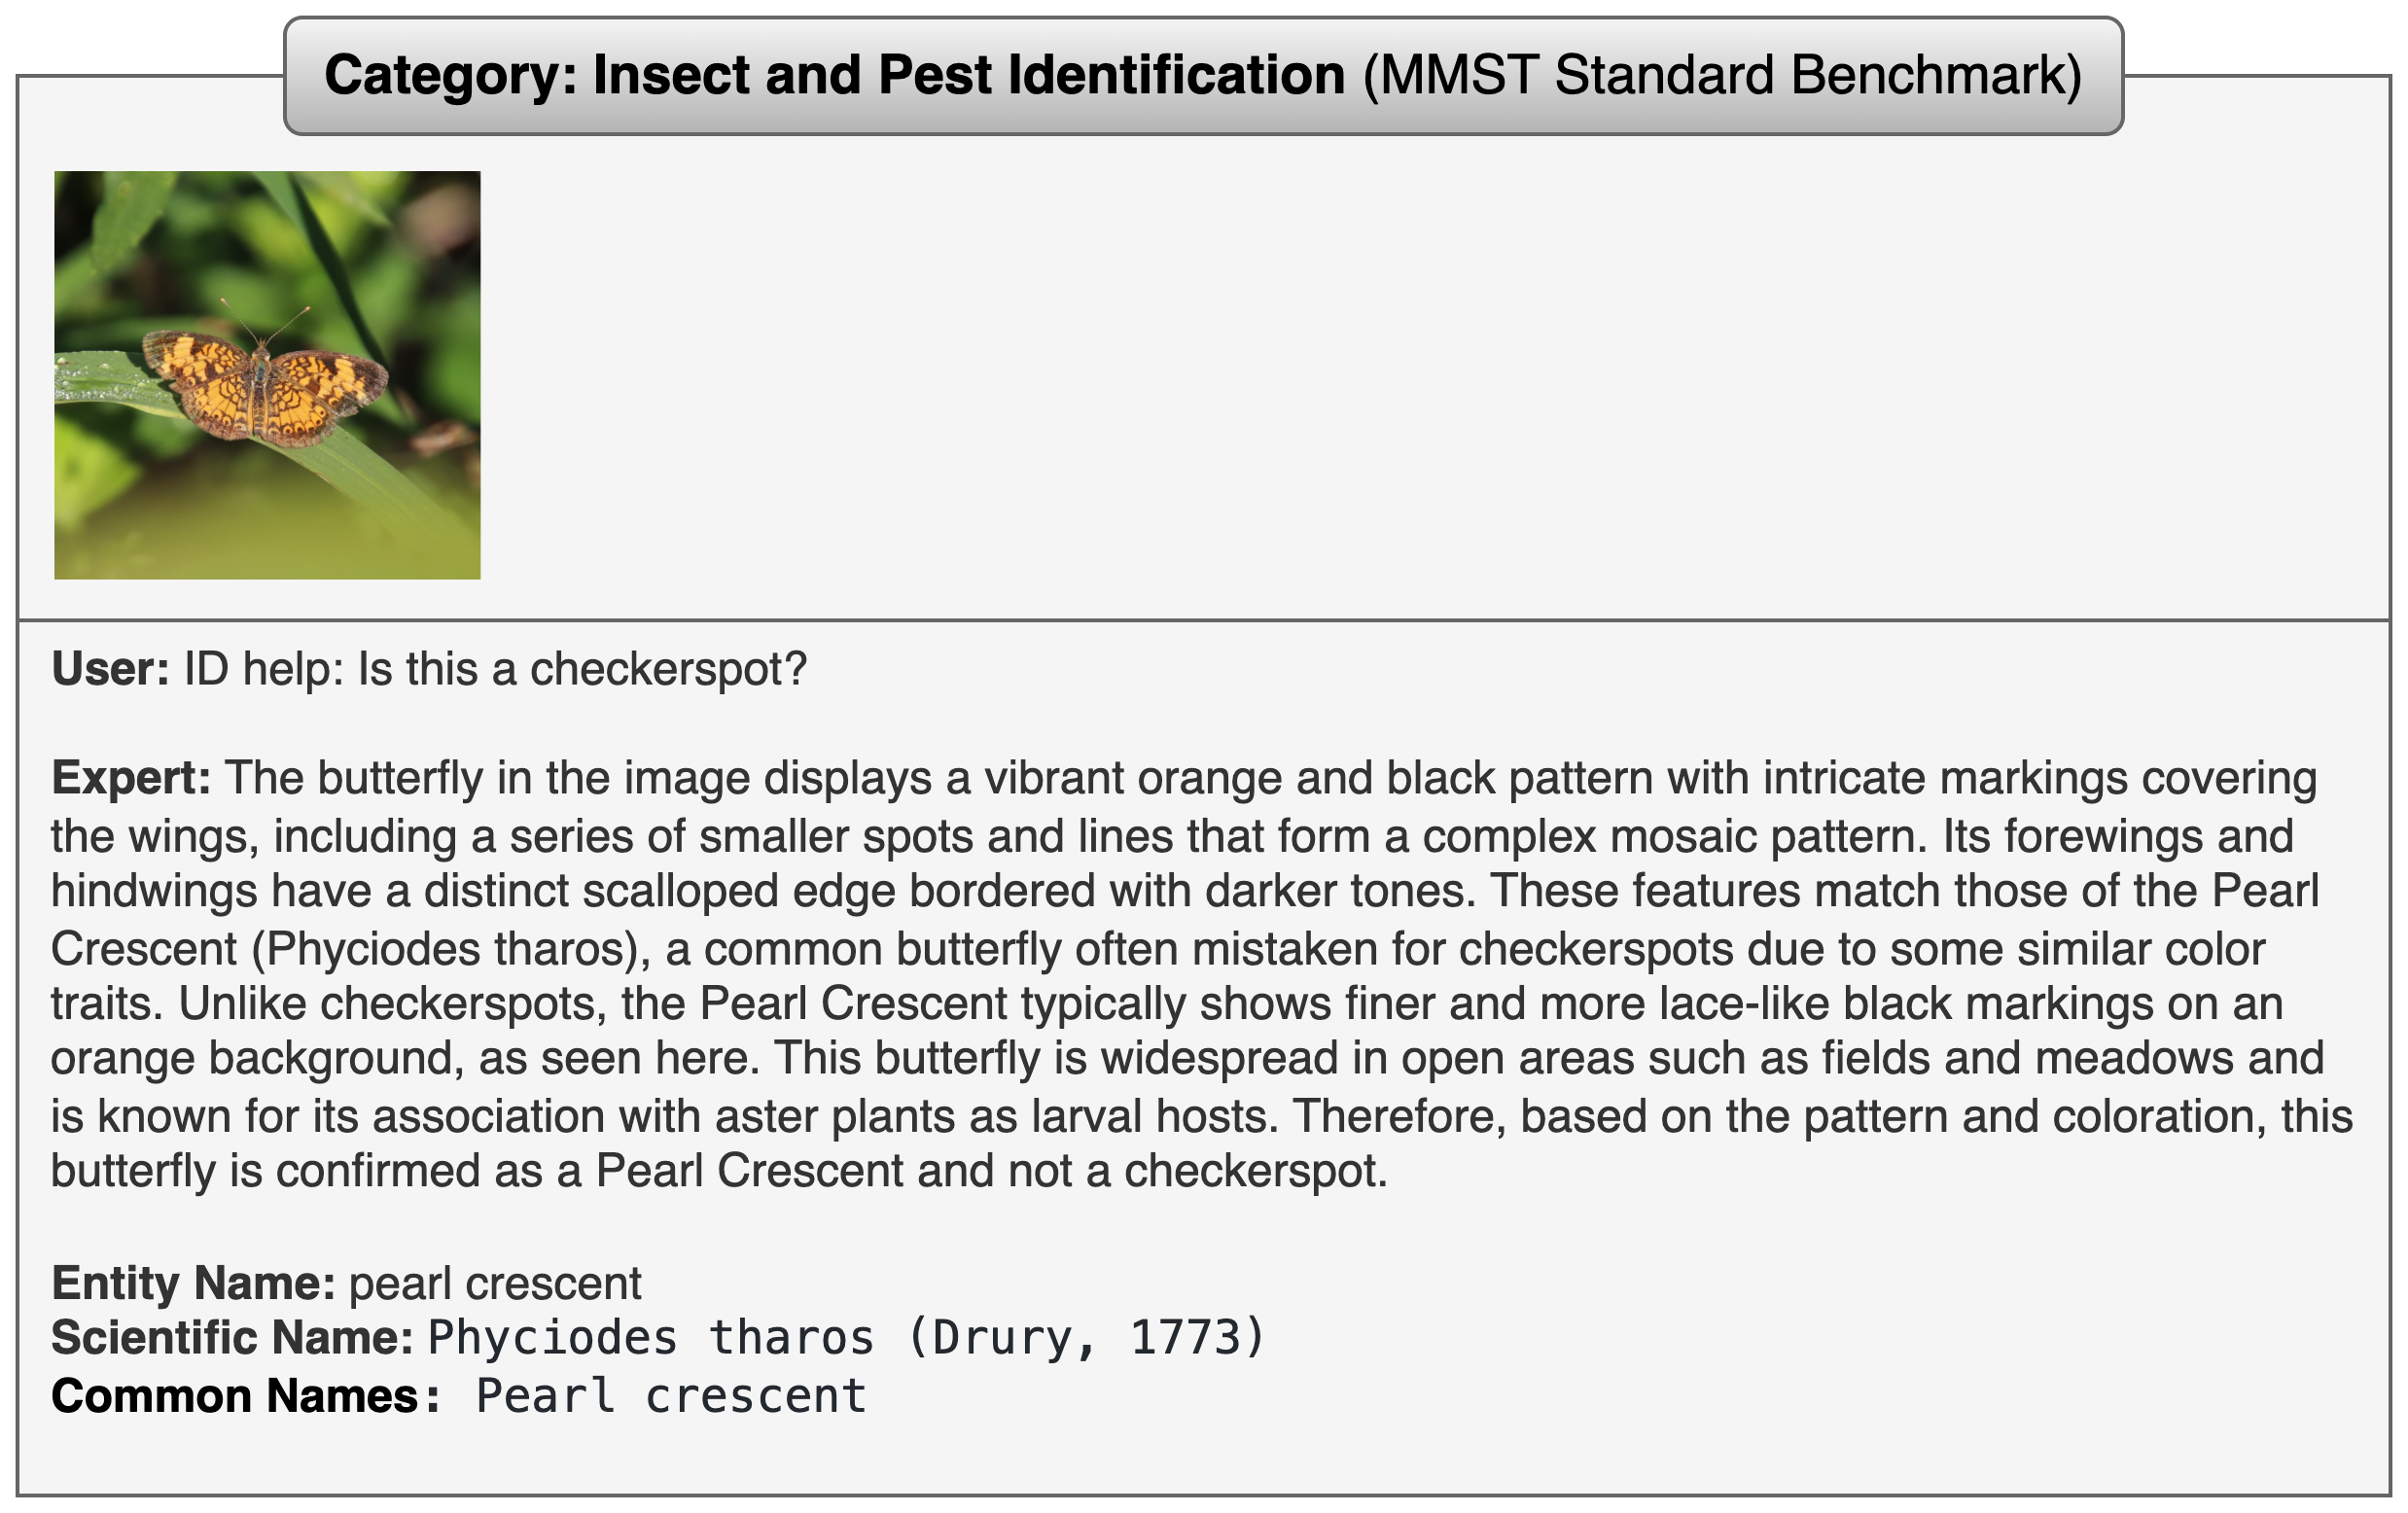Click the 'pearl crescent' entity name value

click(x=495, y=1284)
